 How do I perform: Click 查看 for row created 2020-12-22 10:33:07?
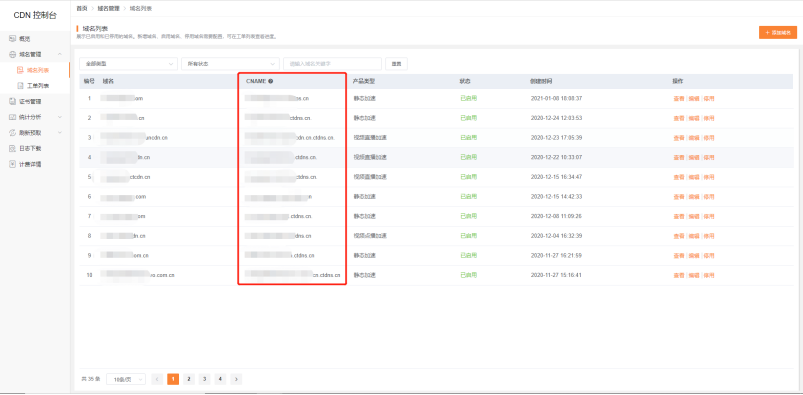coord(679,157)
